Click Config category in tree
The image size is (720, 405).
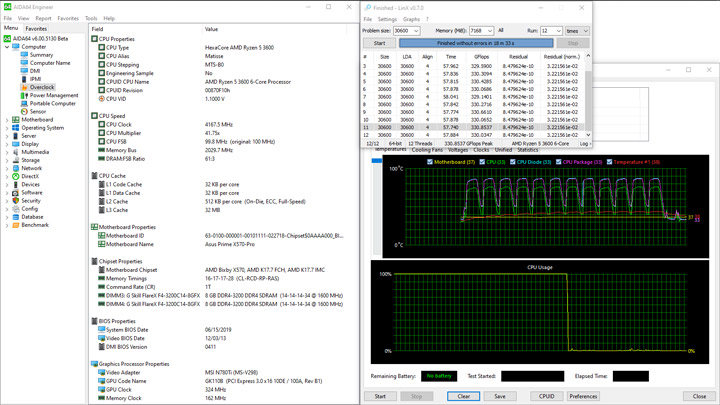tap(29, 209)
